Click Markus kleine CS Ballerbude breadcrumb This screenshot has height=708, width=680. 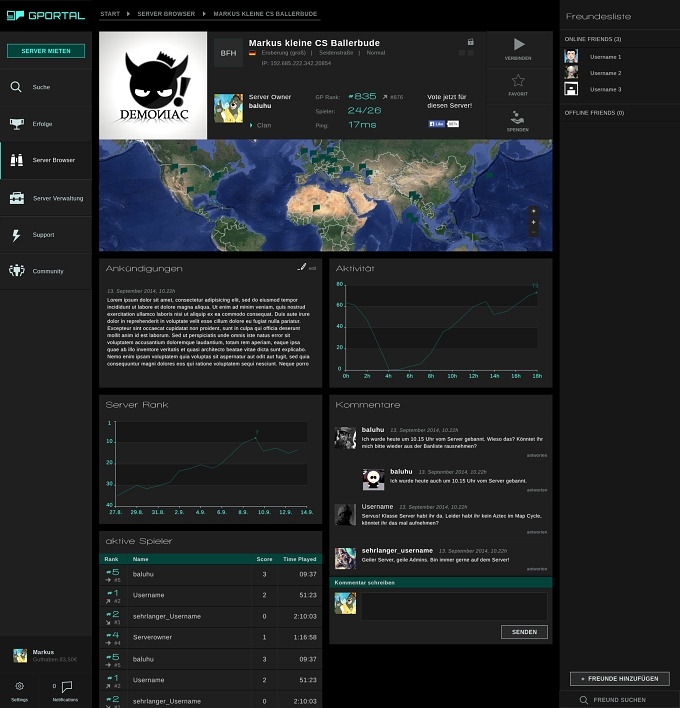265,14
